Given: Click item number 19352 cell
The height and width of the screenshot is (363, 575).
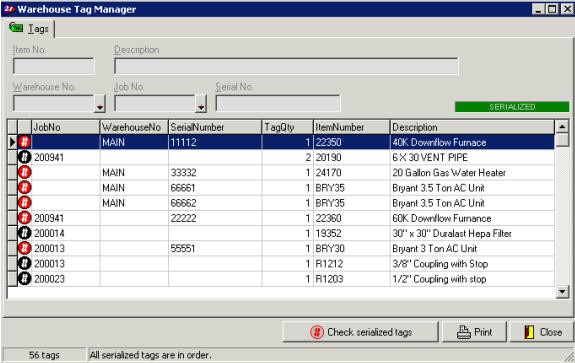Looking at the screenshot, I should coord(352,233).
